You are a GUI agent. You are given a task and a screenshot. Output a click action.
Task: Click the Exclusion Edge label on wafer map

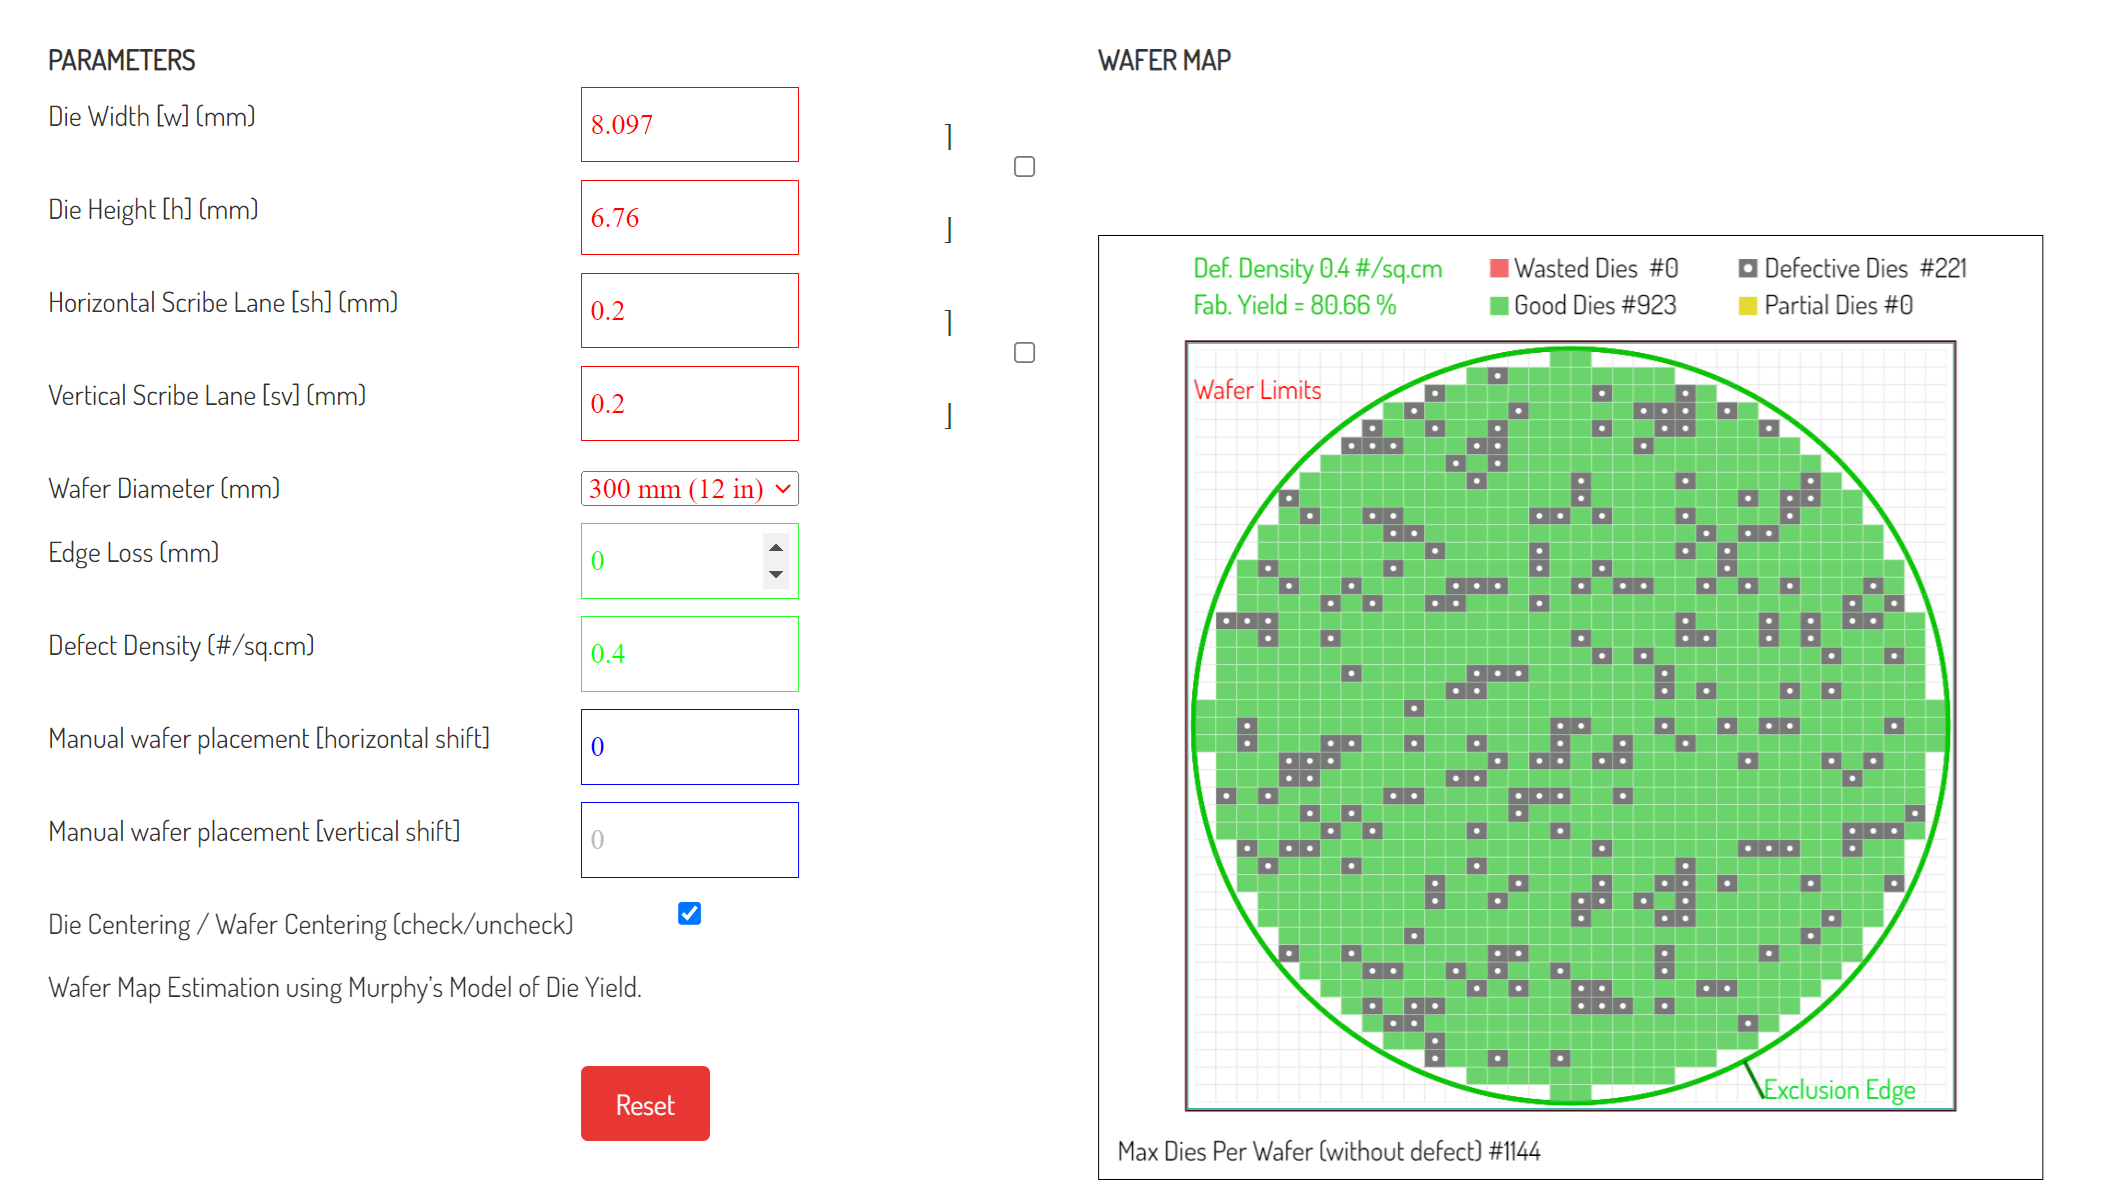click(x=1838, y=1090)
